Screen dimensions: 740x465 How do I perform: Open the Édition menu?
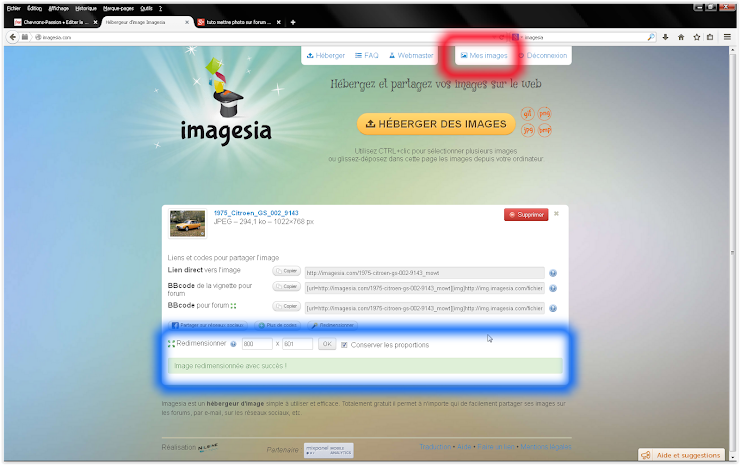coord(34,8)
